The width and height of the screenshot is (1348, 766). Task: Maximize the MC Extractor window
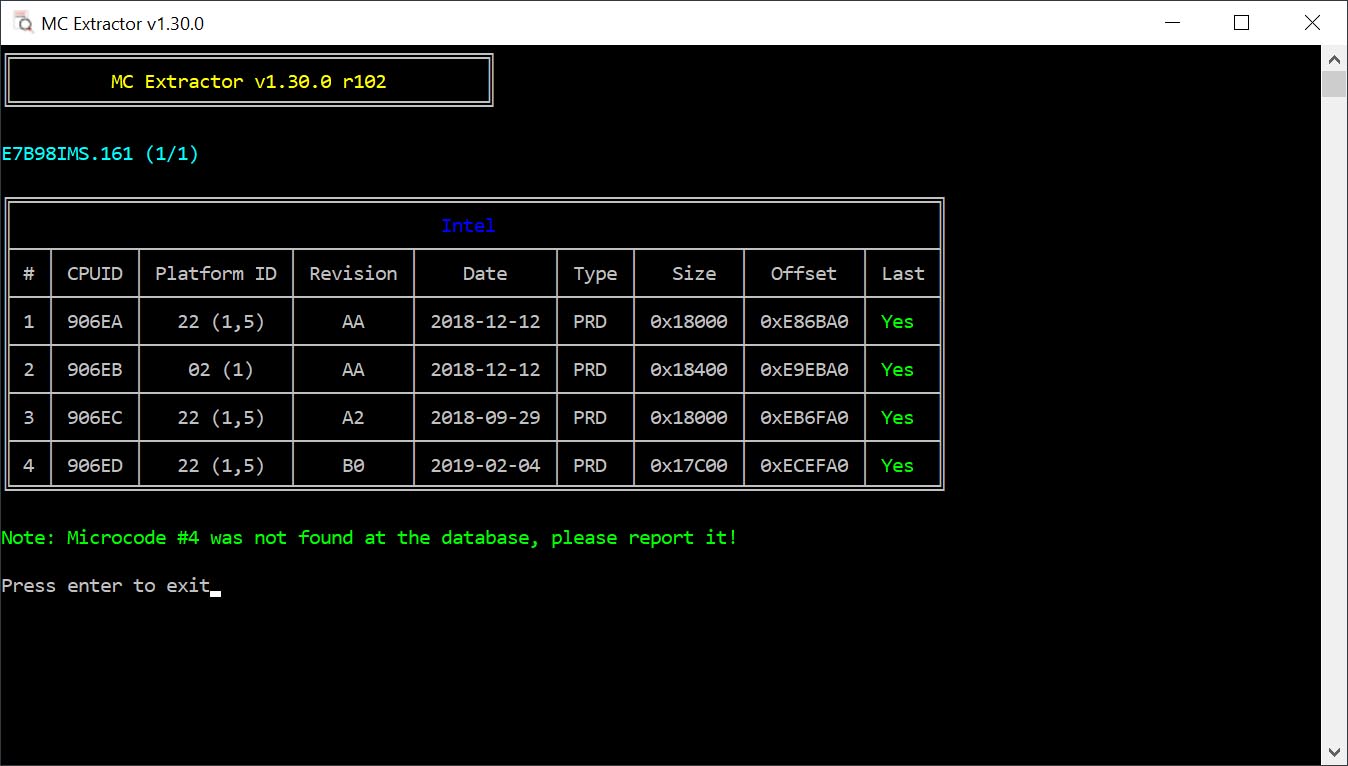point(1241,23)
